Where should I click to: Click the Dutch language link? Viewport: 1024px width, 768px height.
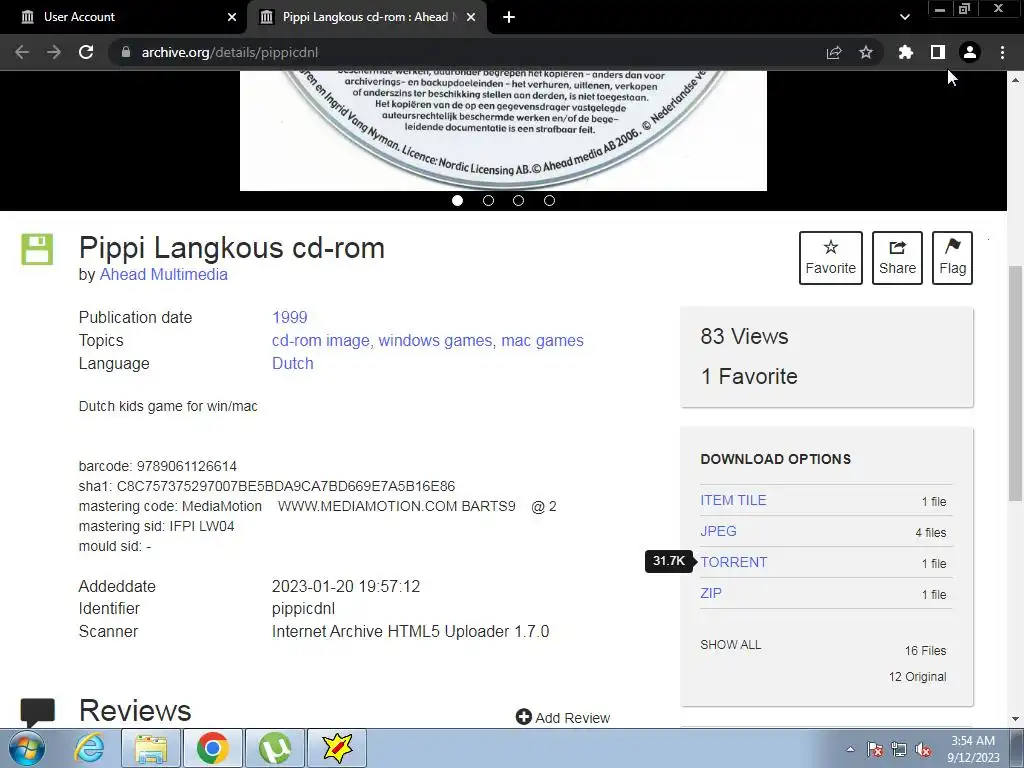click(x=293, y=363)
